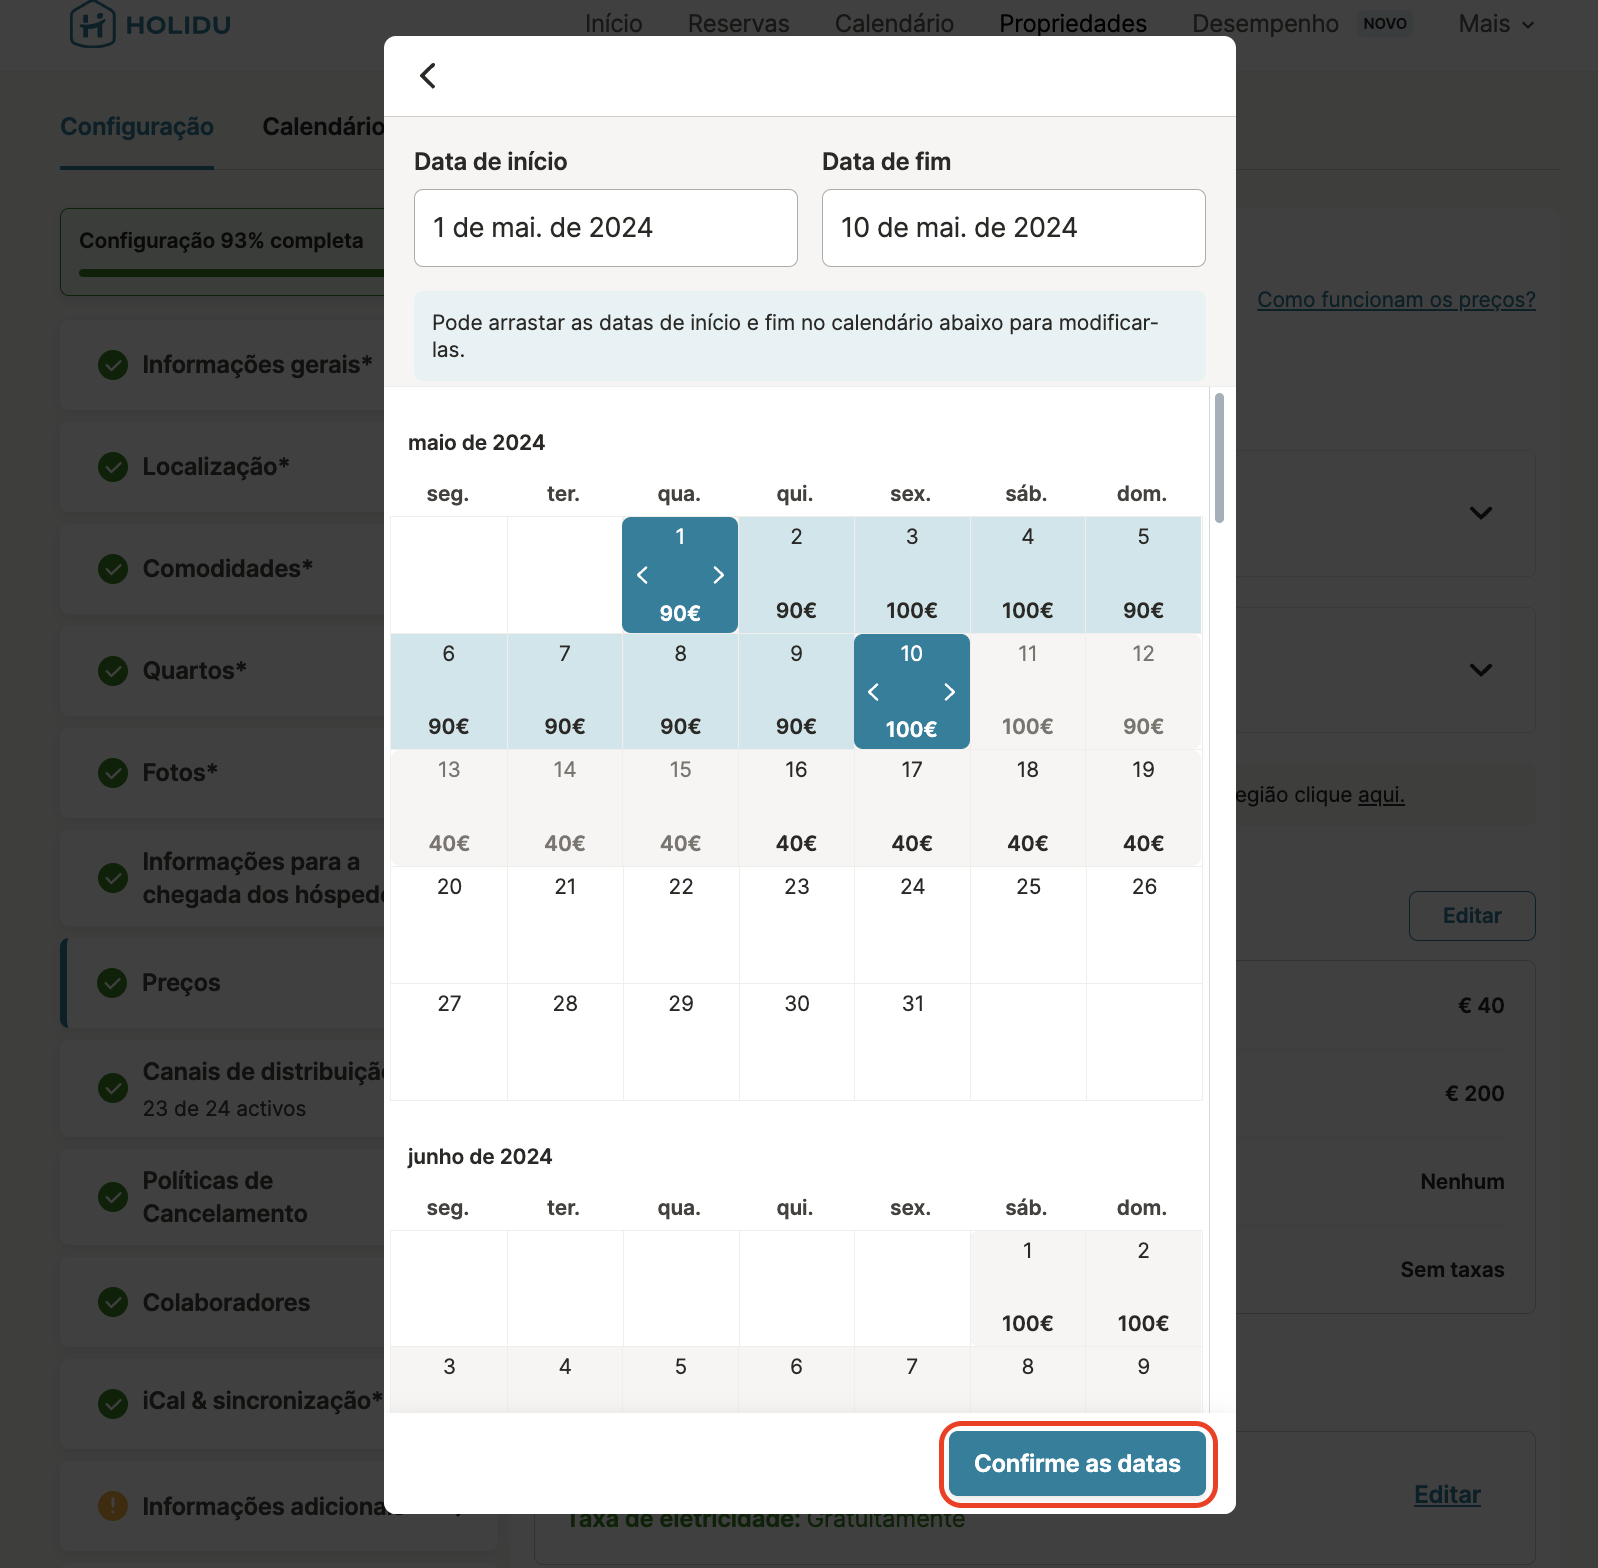Click orange warning icon beside Informações adicionais

coord(112,1505)
